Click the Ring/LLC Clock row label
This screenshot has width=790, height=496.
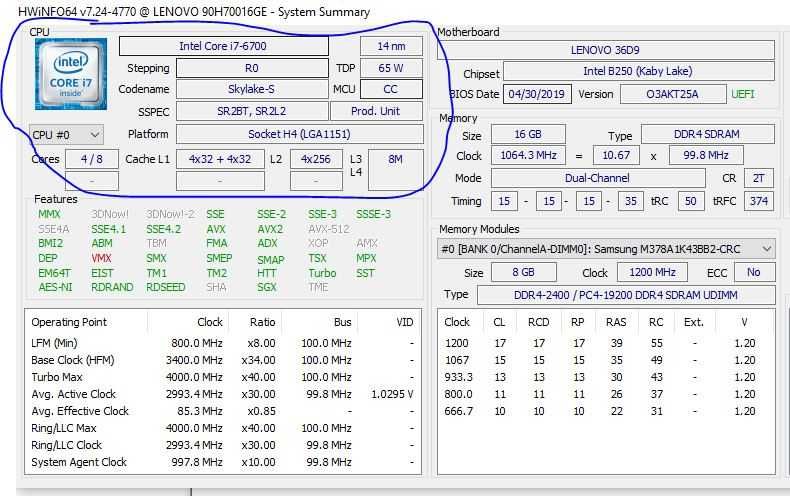pos(67,445)
